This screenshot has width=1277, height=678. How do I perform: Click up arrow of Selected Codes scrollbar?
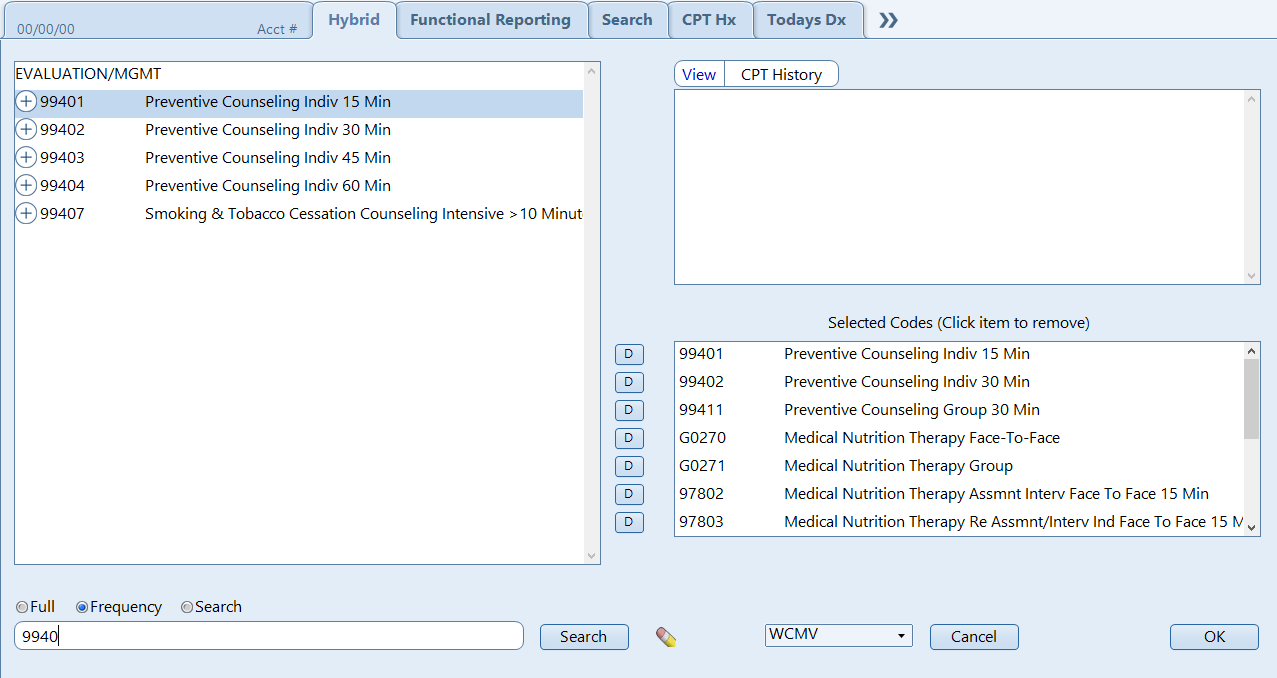coord(1251,350)
